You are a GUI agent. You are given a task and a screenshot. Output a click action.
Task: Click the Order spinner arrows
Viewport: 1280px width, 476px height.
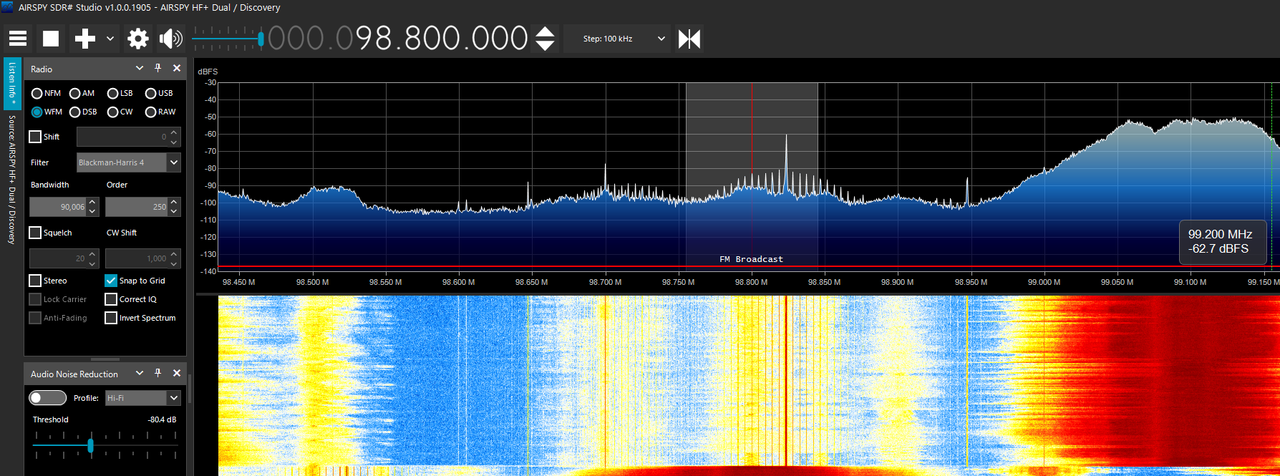point(174,207)
